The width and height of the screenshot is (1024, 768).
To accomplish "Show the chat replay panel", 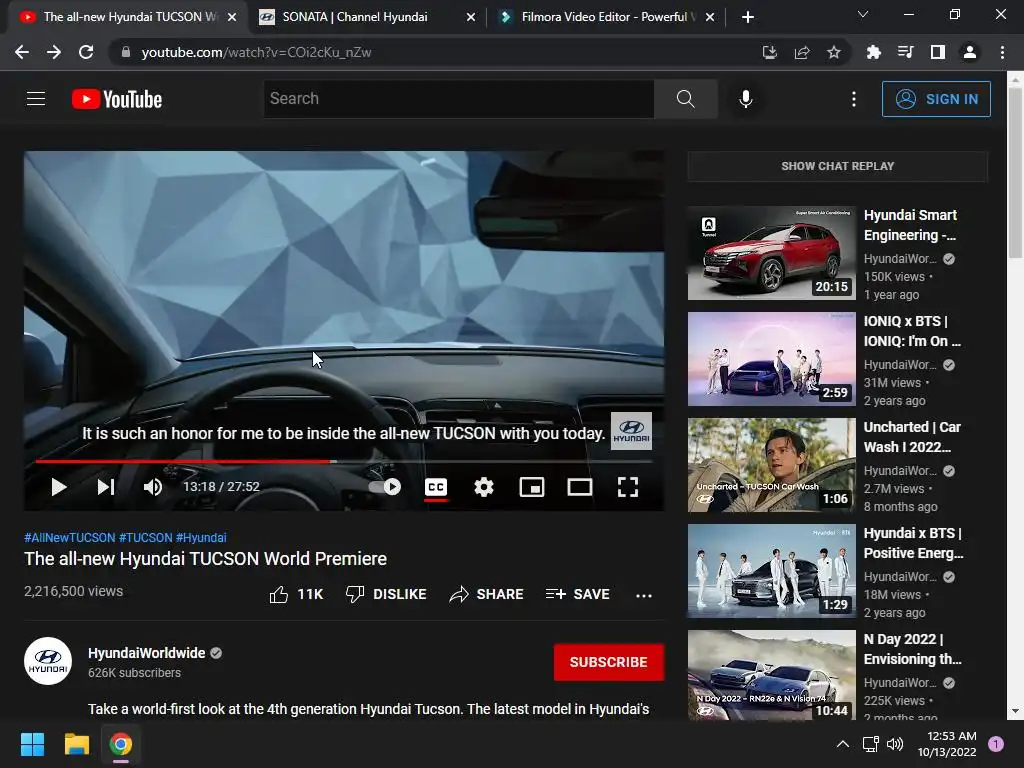I will point(837,166).
